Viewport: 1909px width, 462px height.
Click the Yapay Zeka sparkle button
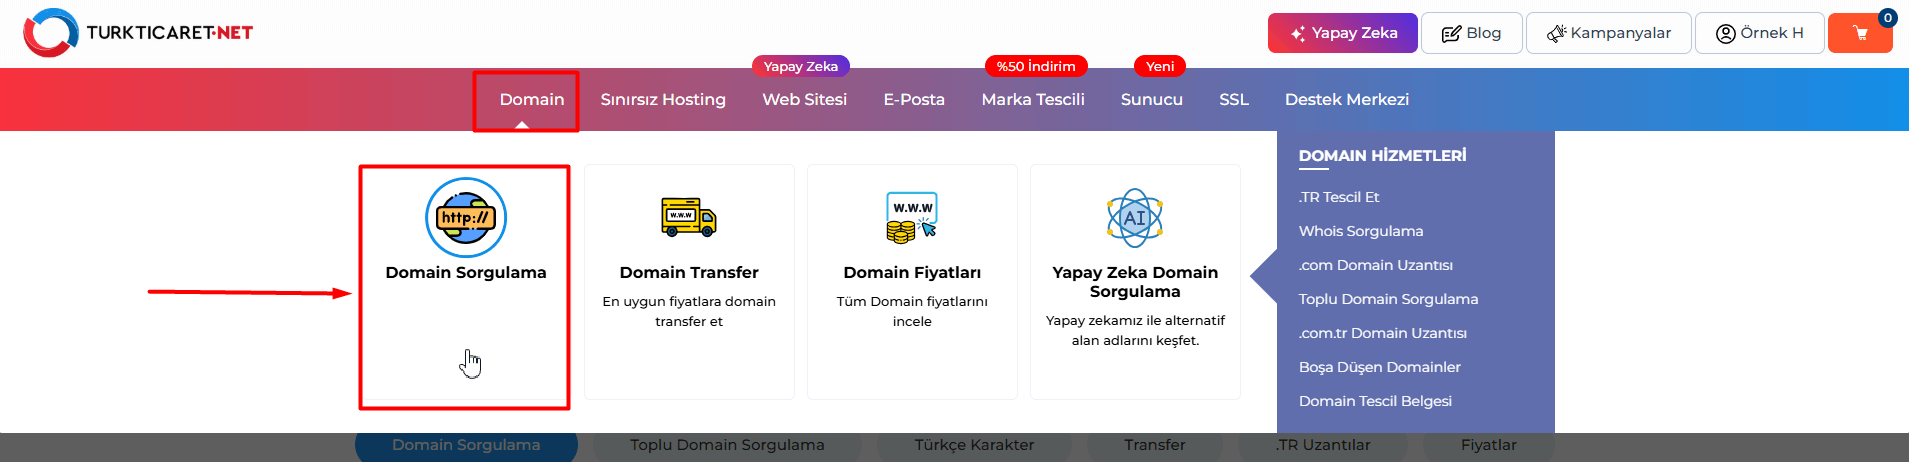pyautogui.click(x=1342, y=33)
